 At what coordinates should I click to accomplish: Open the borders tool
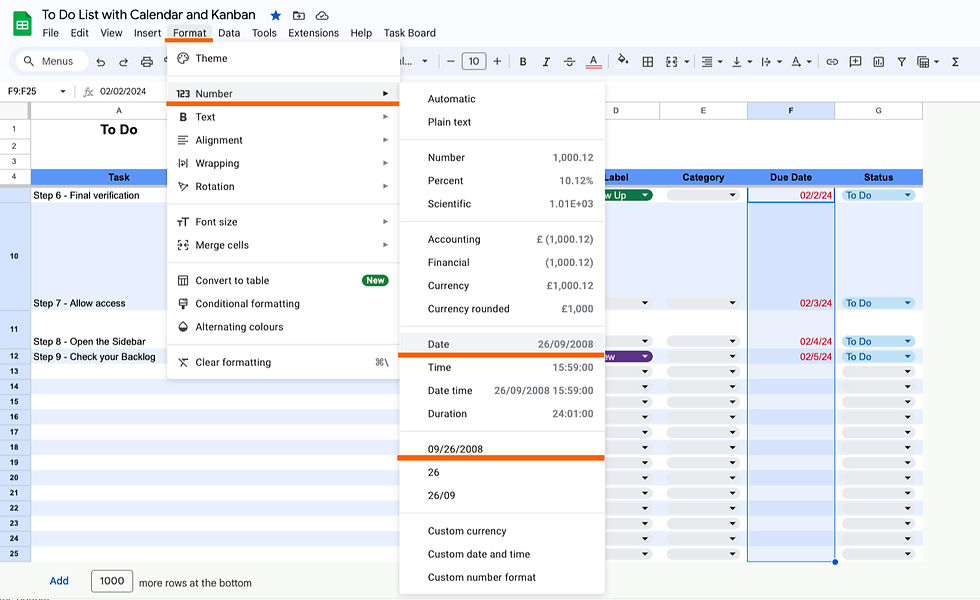tap(648, 61)
